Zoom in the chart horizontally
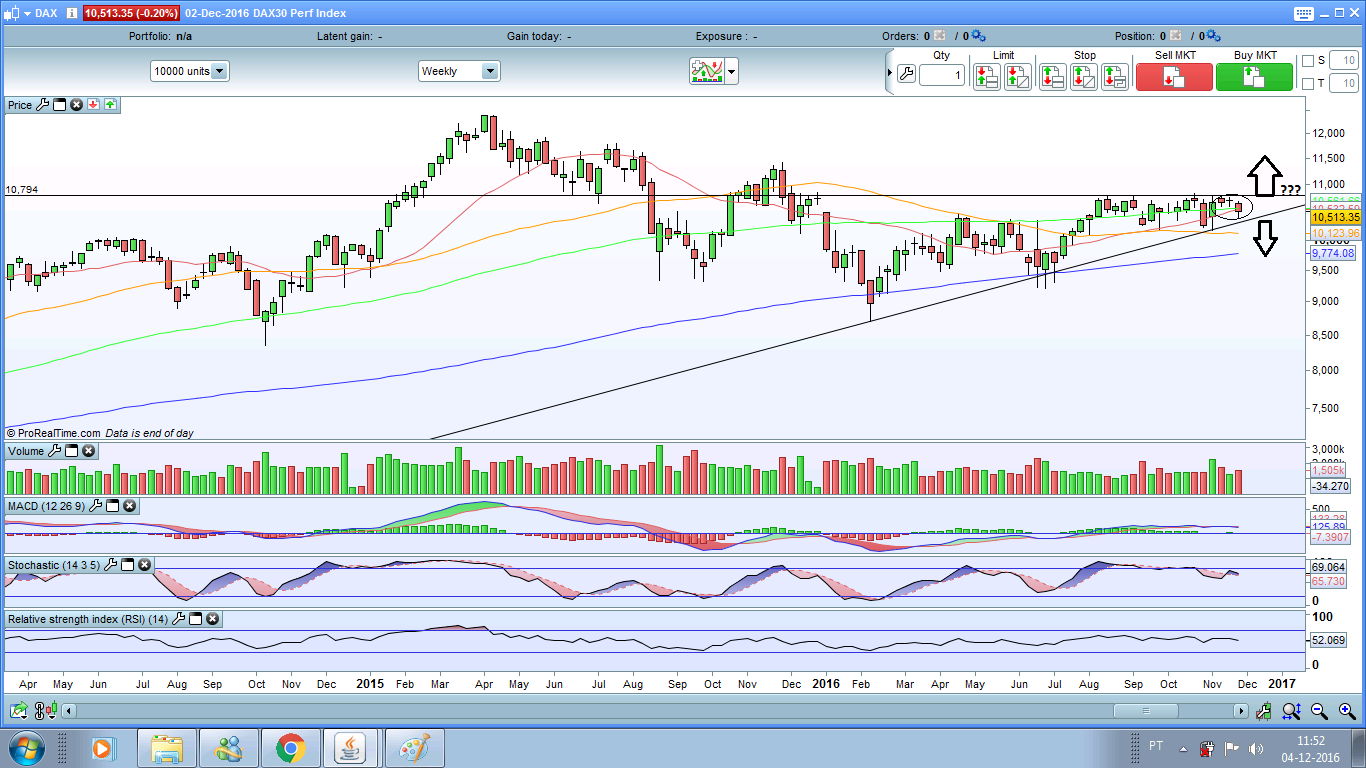1366x768 pixels. click(x=1346, y=711)
